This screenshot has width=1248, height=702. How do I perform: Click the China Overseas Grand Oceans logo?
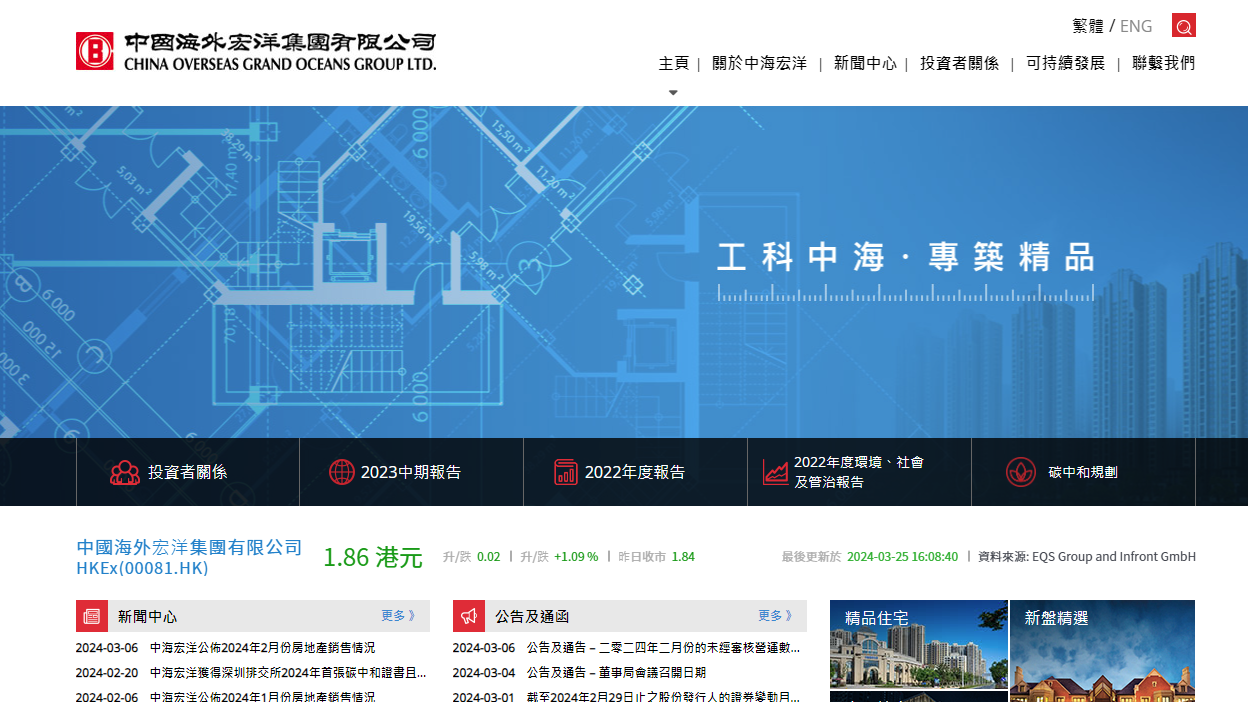pyautogui.click(x=255, y=50)
